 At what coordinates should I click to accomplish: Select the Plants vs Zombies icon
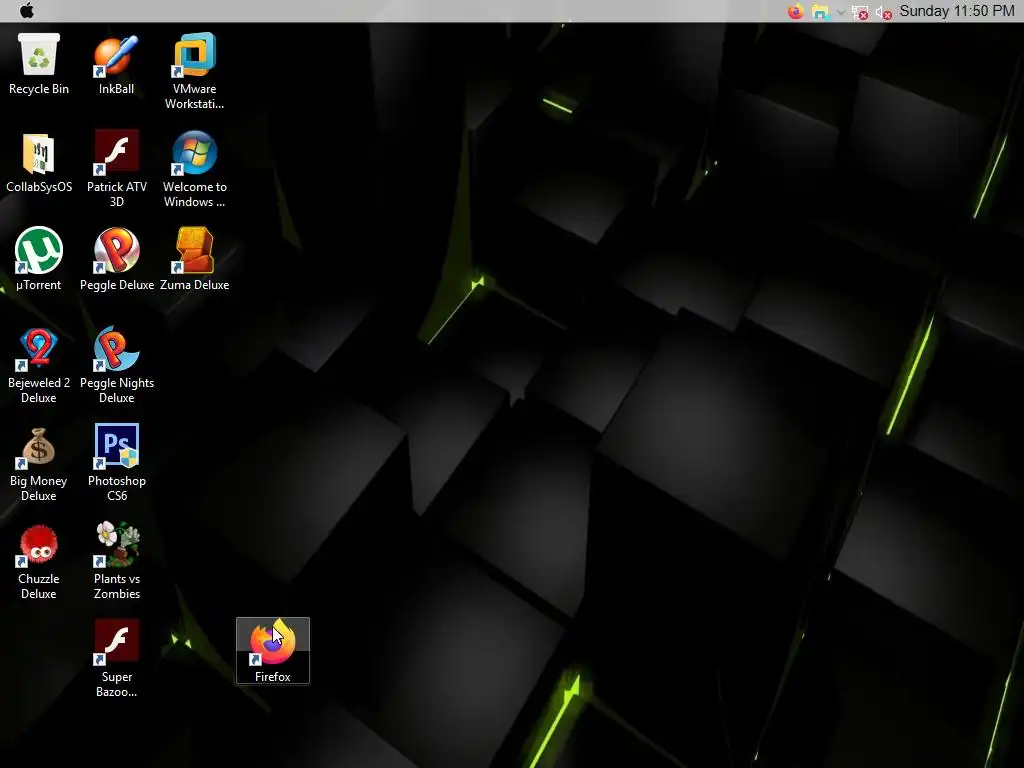(117, 560)
